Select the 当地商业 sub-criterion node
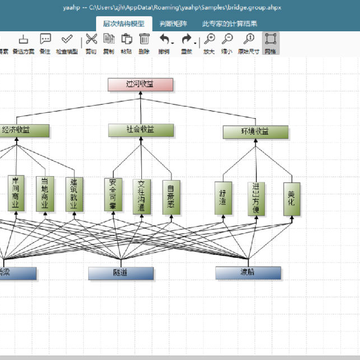 point(45,194)
